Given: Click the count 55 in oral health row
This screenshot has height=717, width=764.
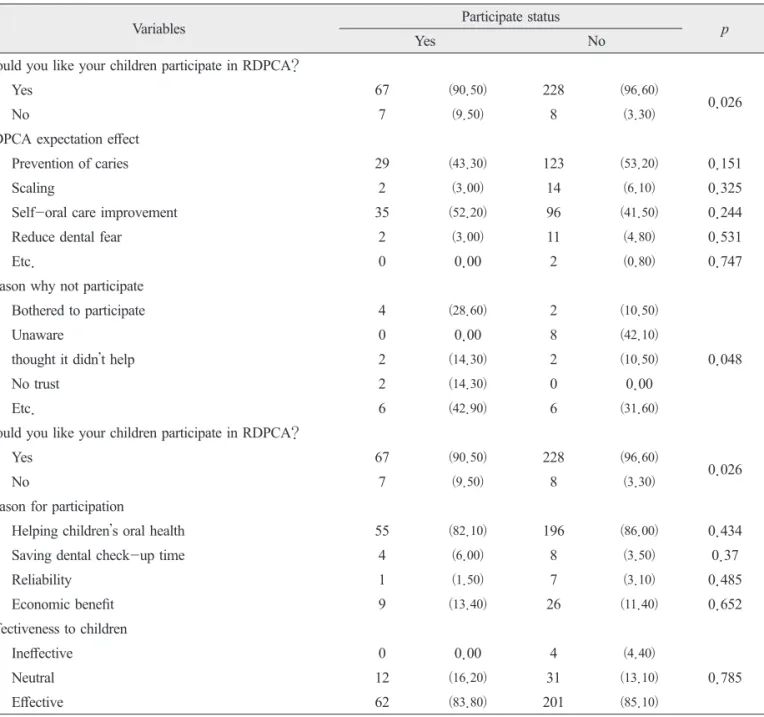Looking at the screenshot, I should point(382,530).
